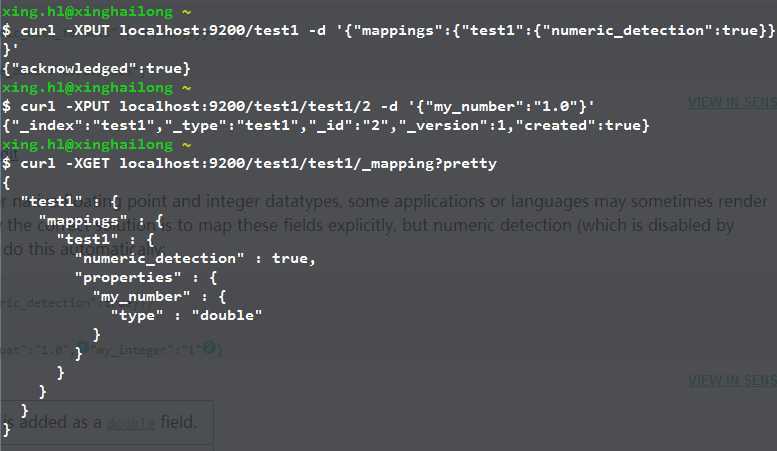Click the final closing brace of JSON output

click(x=6, y=429)
